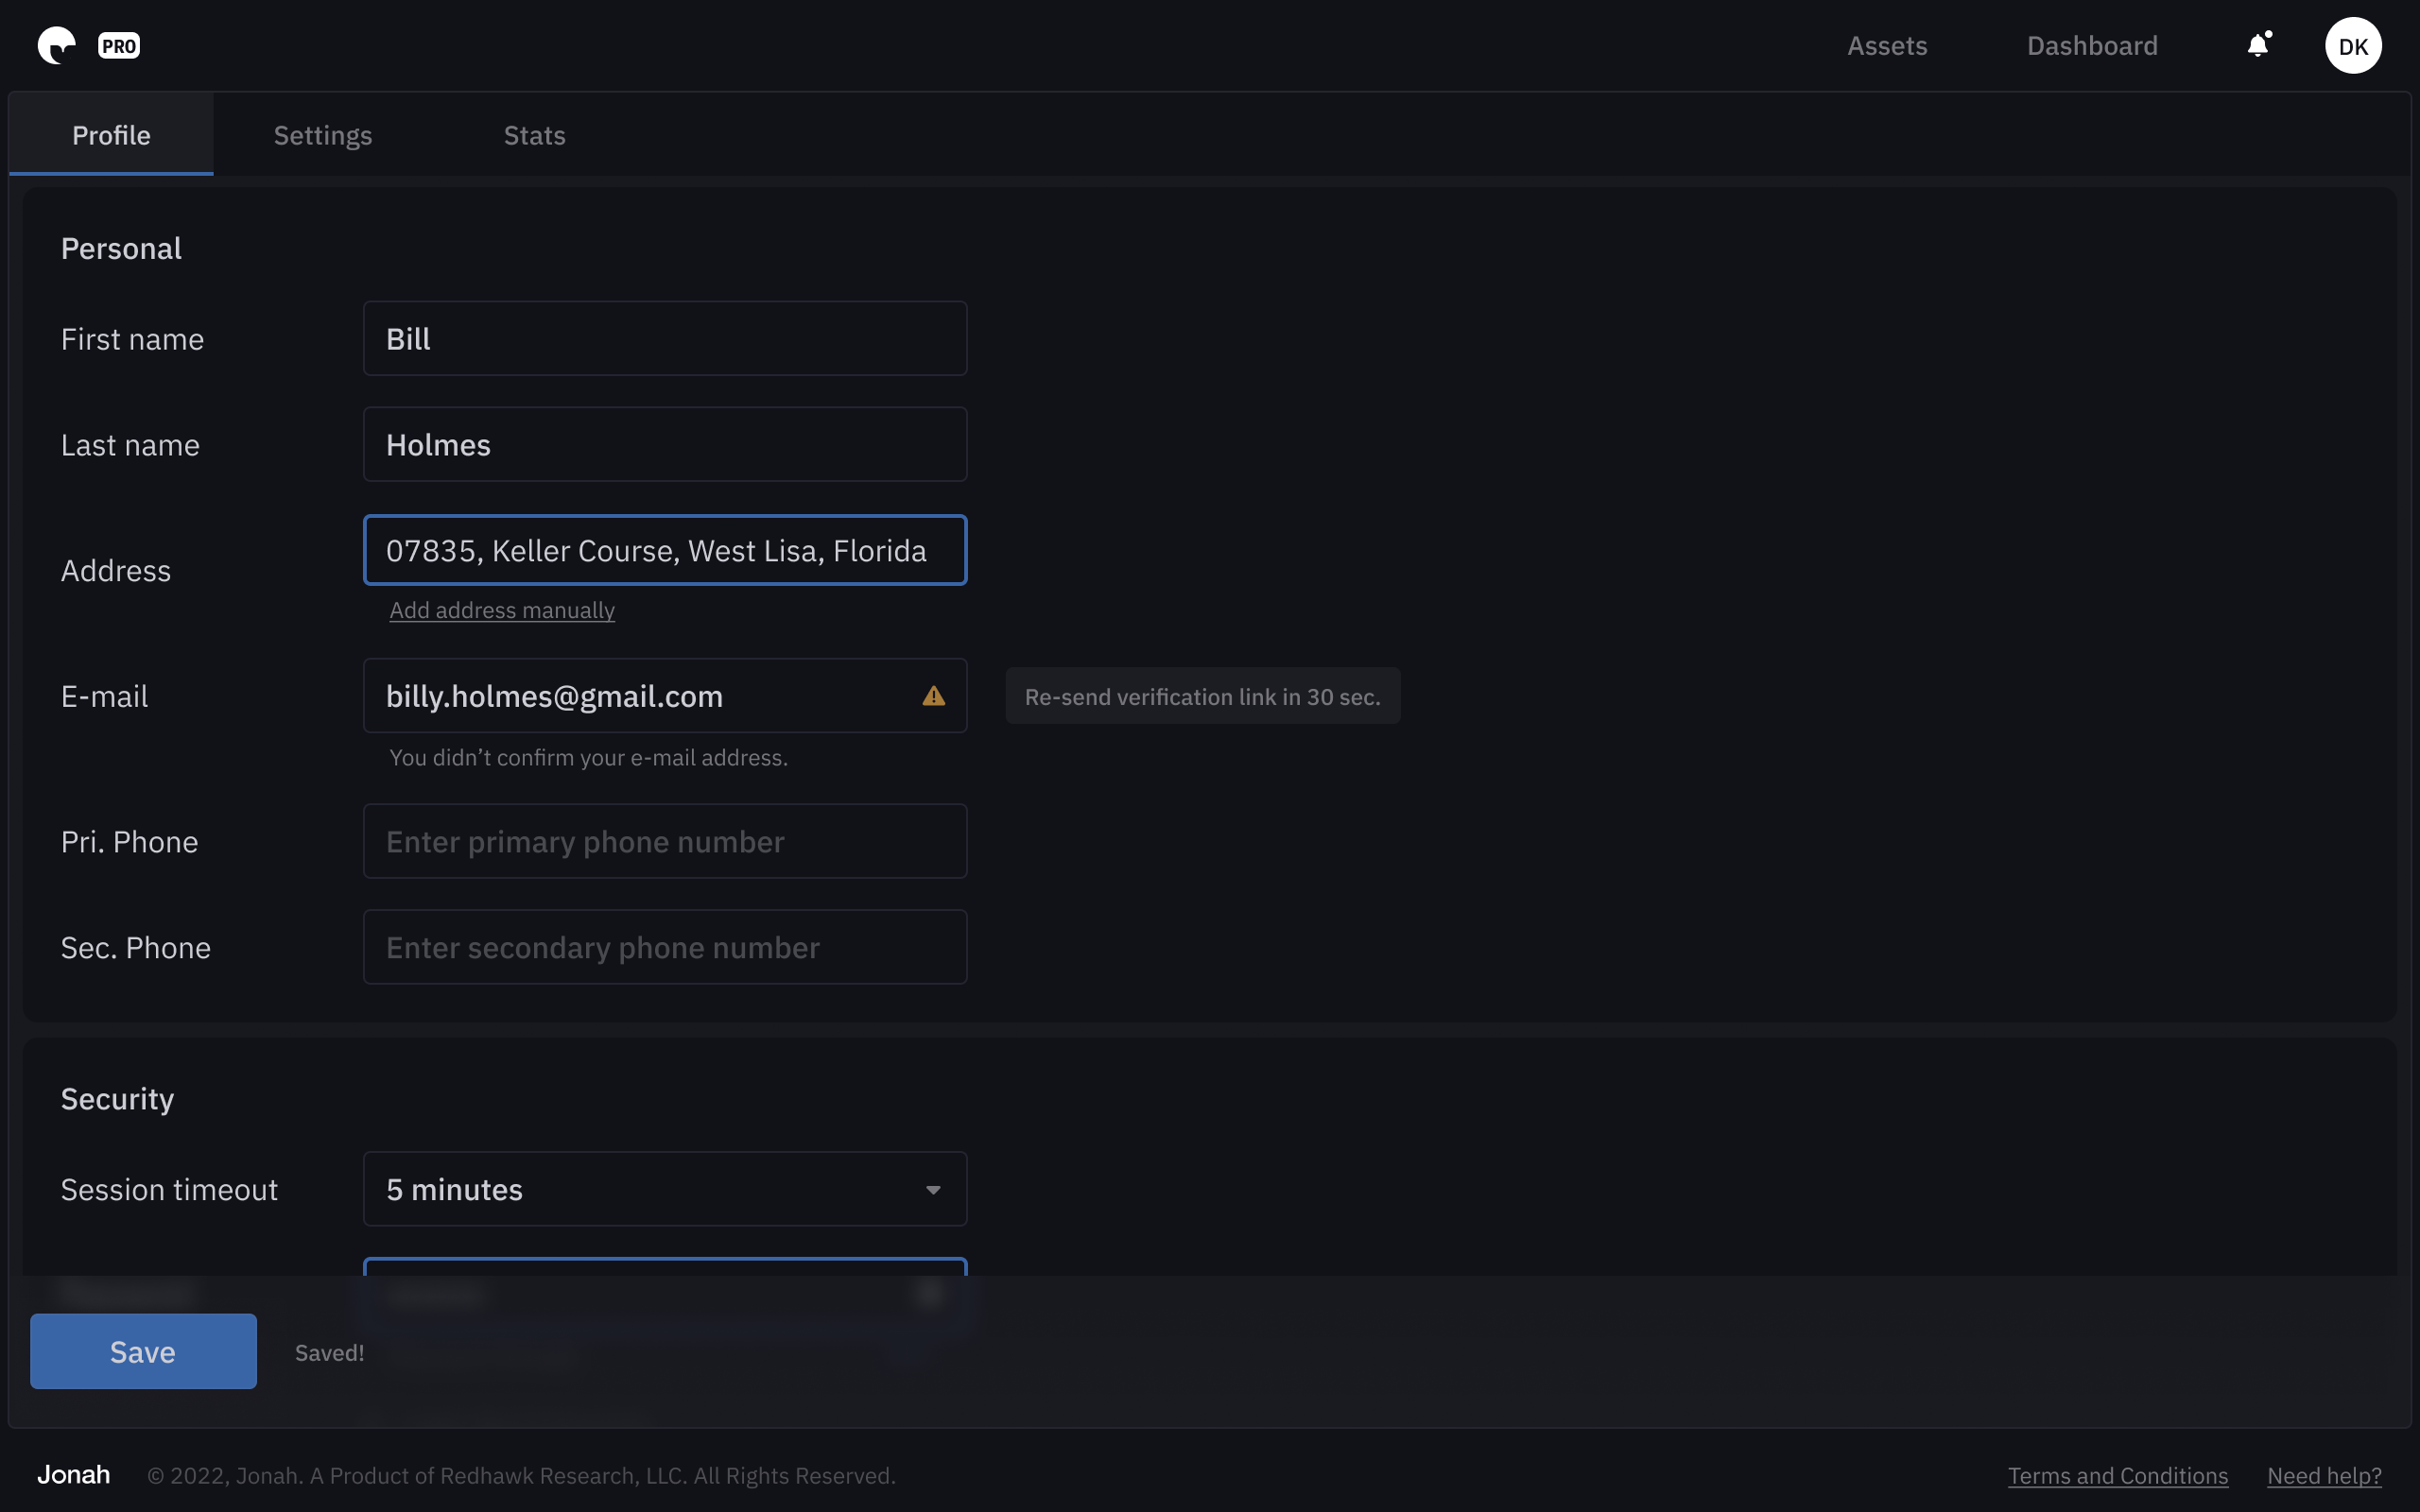Expand the Session timeout dropdown arrow

pyautogui.click(x=932, y=1189)
